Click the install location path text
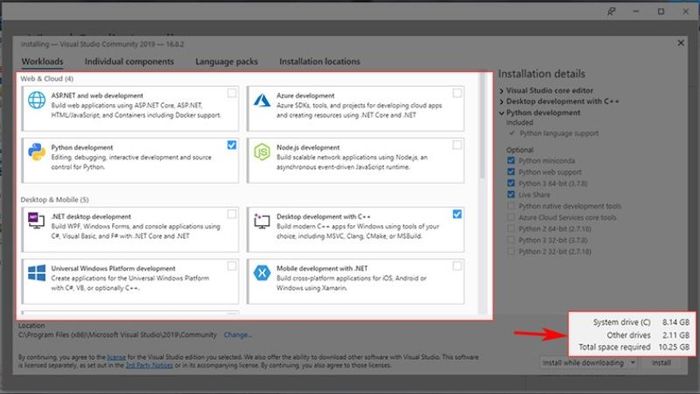This screenshot has height=394, width=700. tap(117, 335)
